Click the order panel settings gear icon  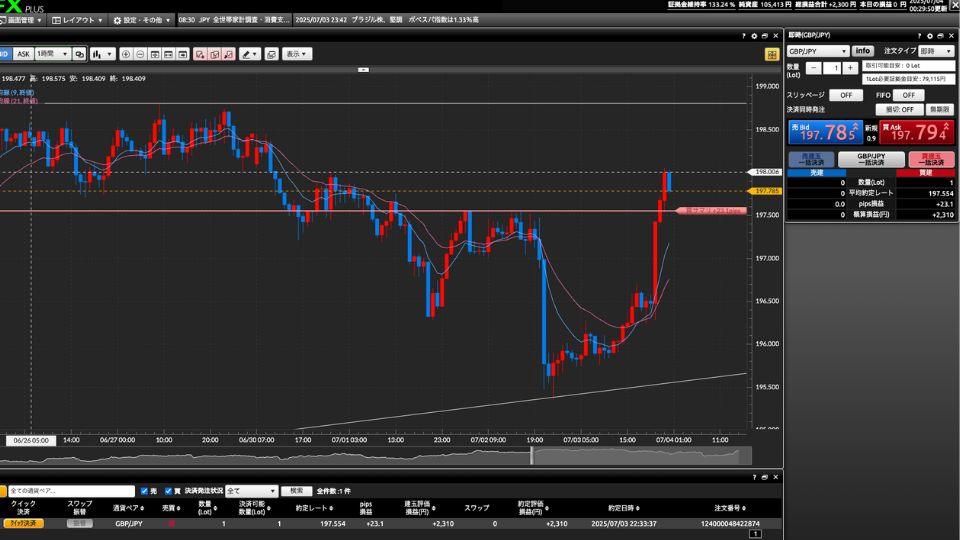pos(930,36)
